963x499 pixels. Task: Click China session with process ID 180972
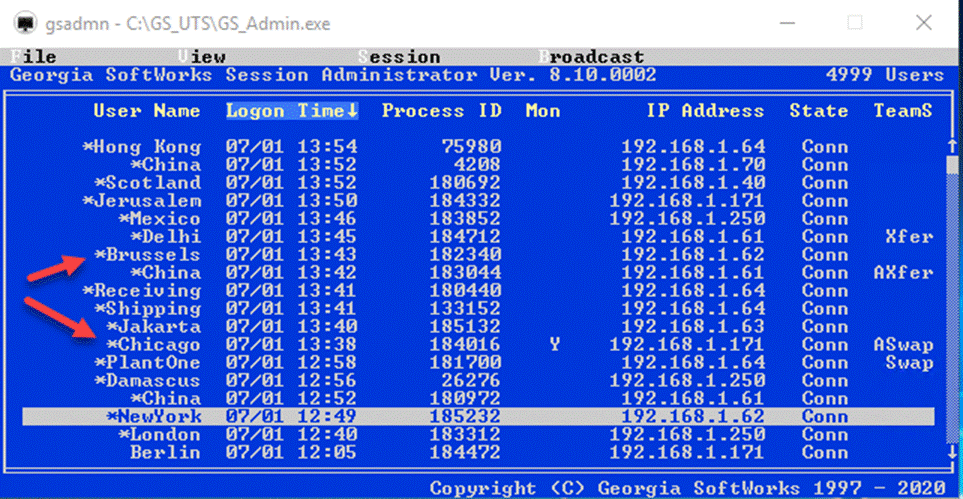pos(478,399)
